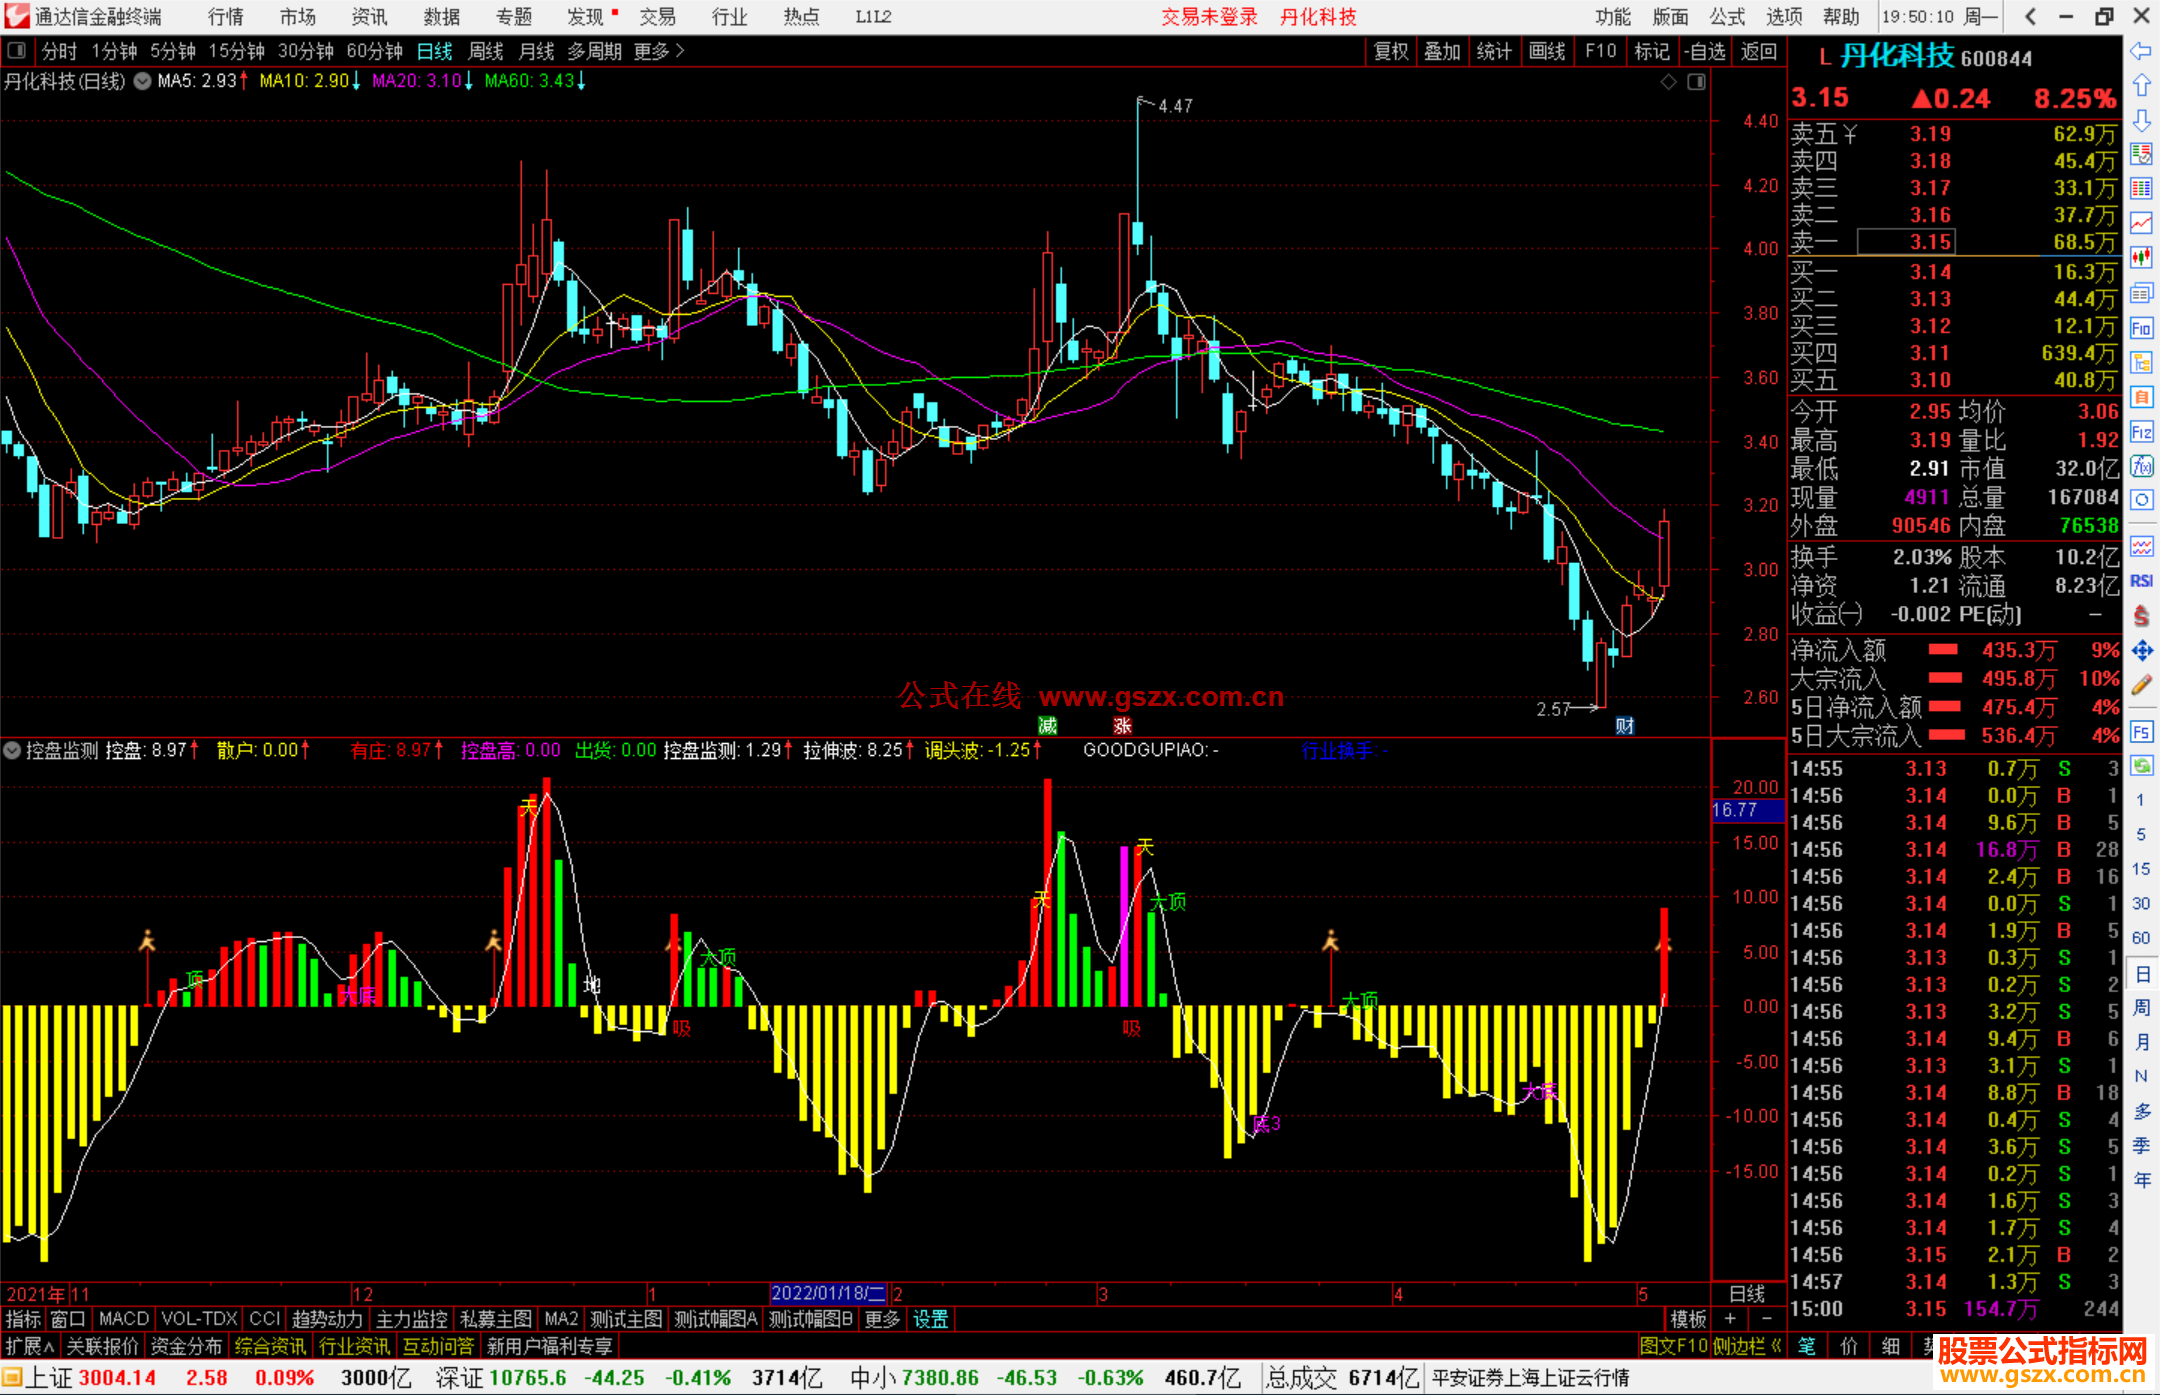The width and height of the screenshot is (2160, 1395).
Task: Toggle the chart layout square at toolbar left
Action: tap(16, 50)
